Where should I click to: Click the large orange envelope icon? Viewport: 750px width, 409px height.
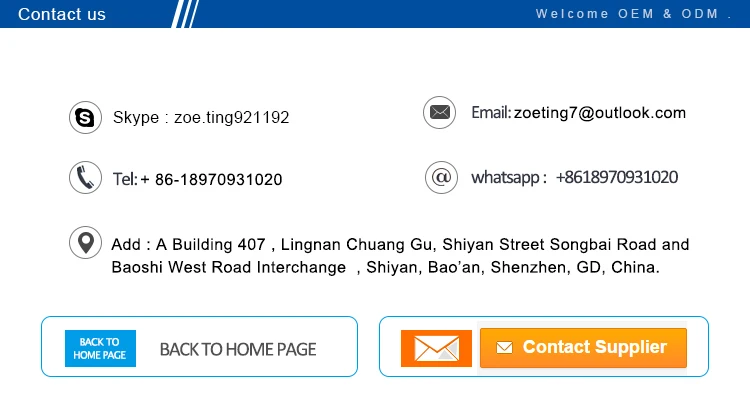(436, 348)
